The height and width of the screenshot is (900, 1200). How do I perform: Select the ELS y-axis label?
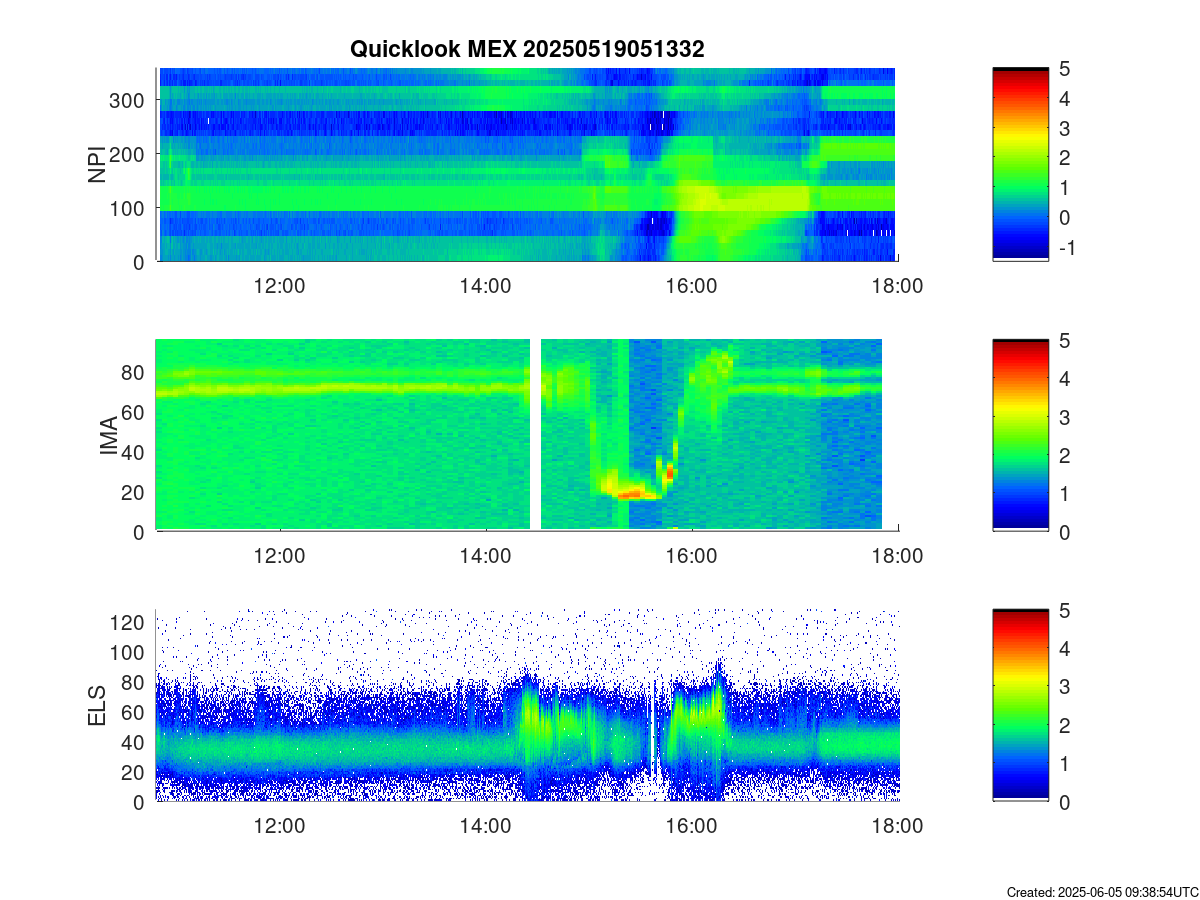[x=97, y=706]
